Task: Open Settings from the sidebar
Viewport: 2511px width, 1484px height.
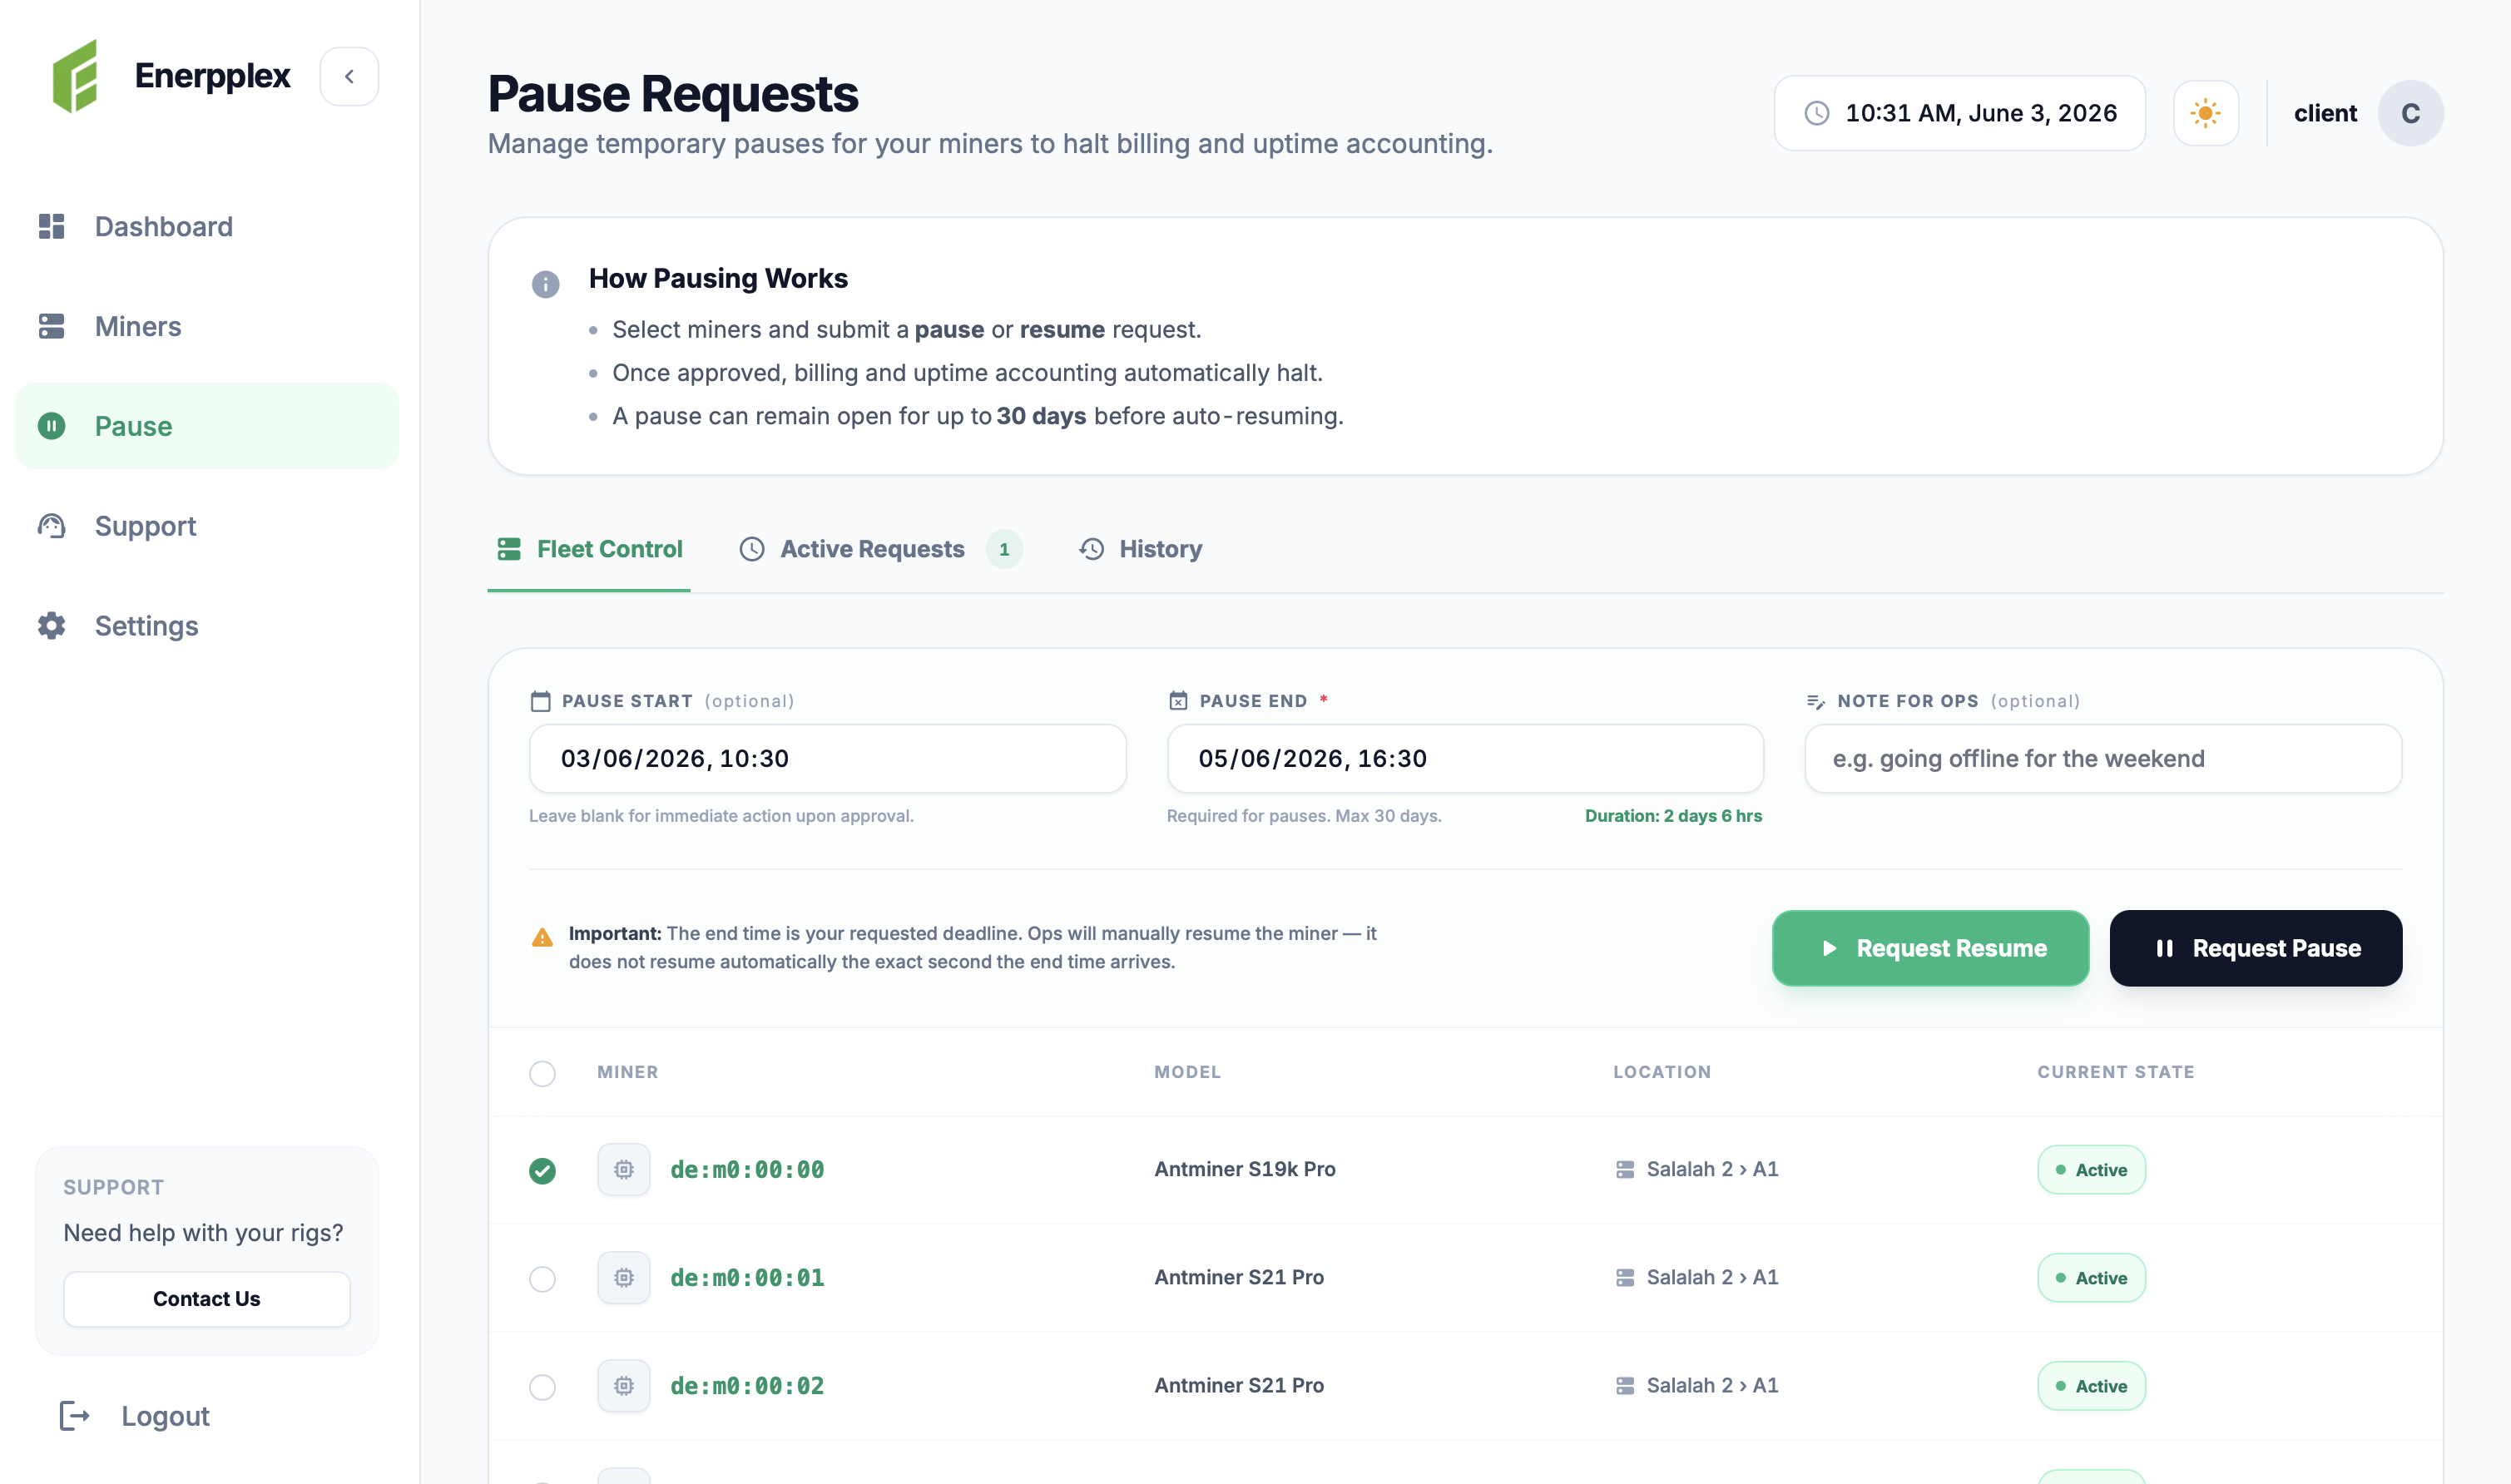Action: point(207,626)
